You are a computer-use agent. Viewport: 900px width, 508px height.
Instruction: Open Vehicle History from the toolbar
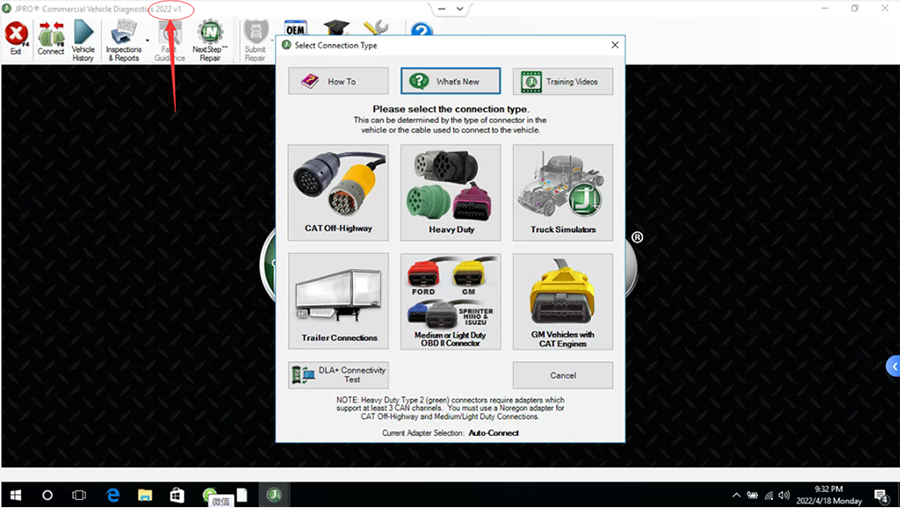coord(83,40)
